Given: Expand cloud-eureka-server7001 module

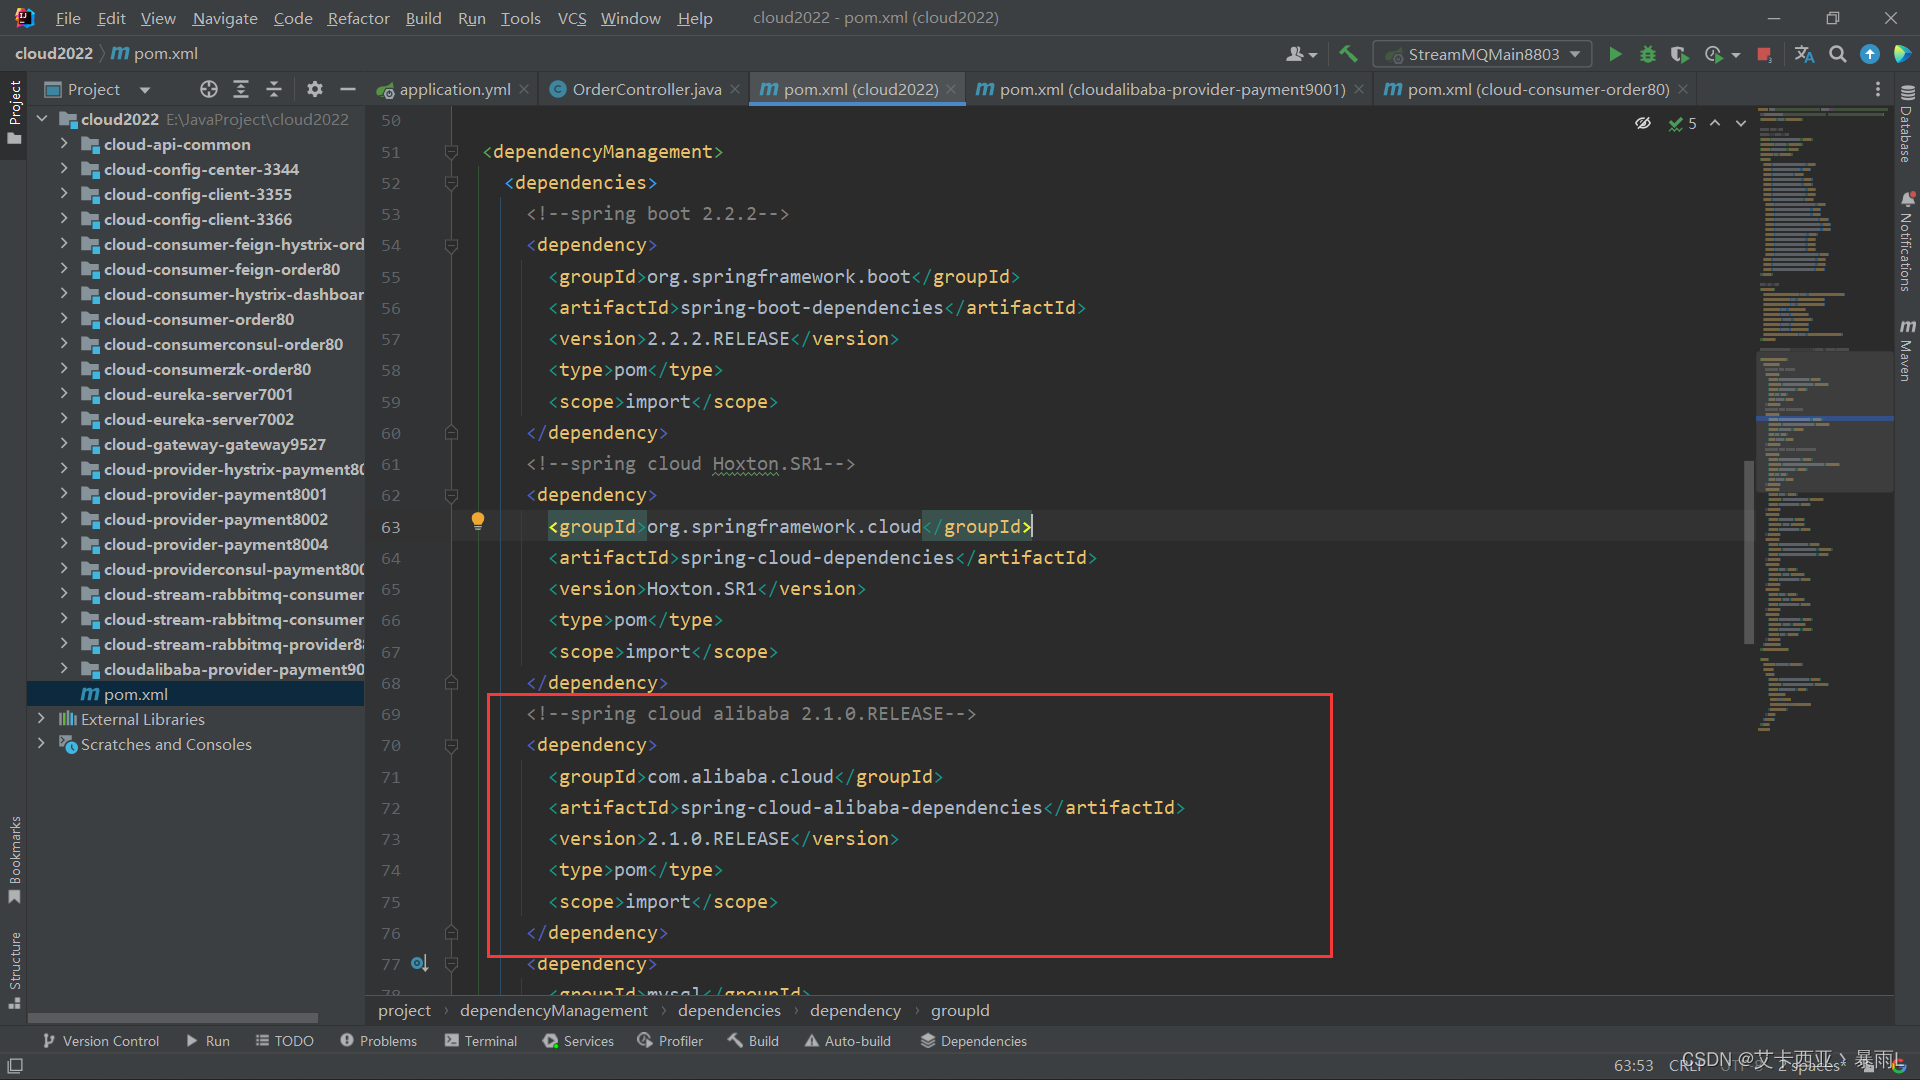Looking at the screenshot, I should [x=64, y=394].
